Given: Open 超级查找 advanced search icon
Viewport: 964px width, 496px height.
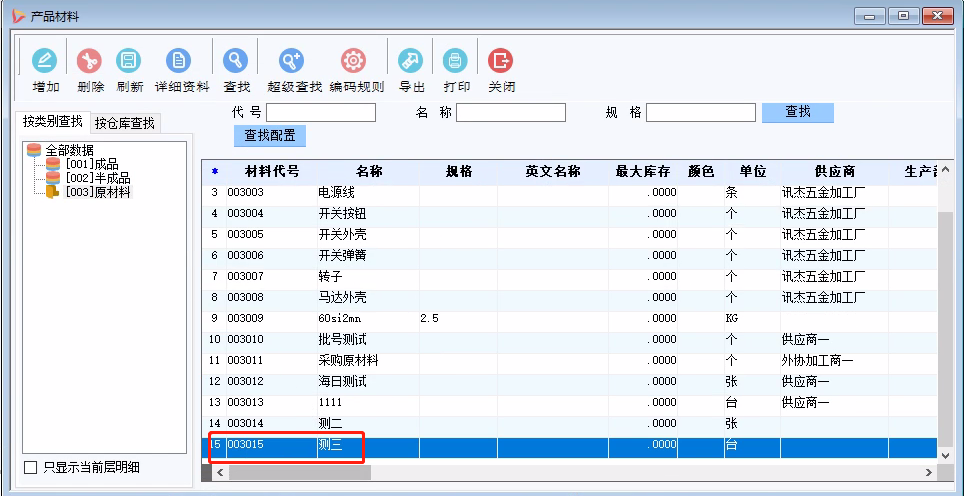Looking at the screenshot, I should pyautogui.click(x=291, y=61).
